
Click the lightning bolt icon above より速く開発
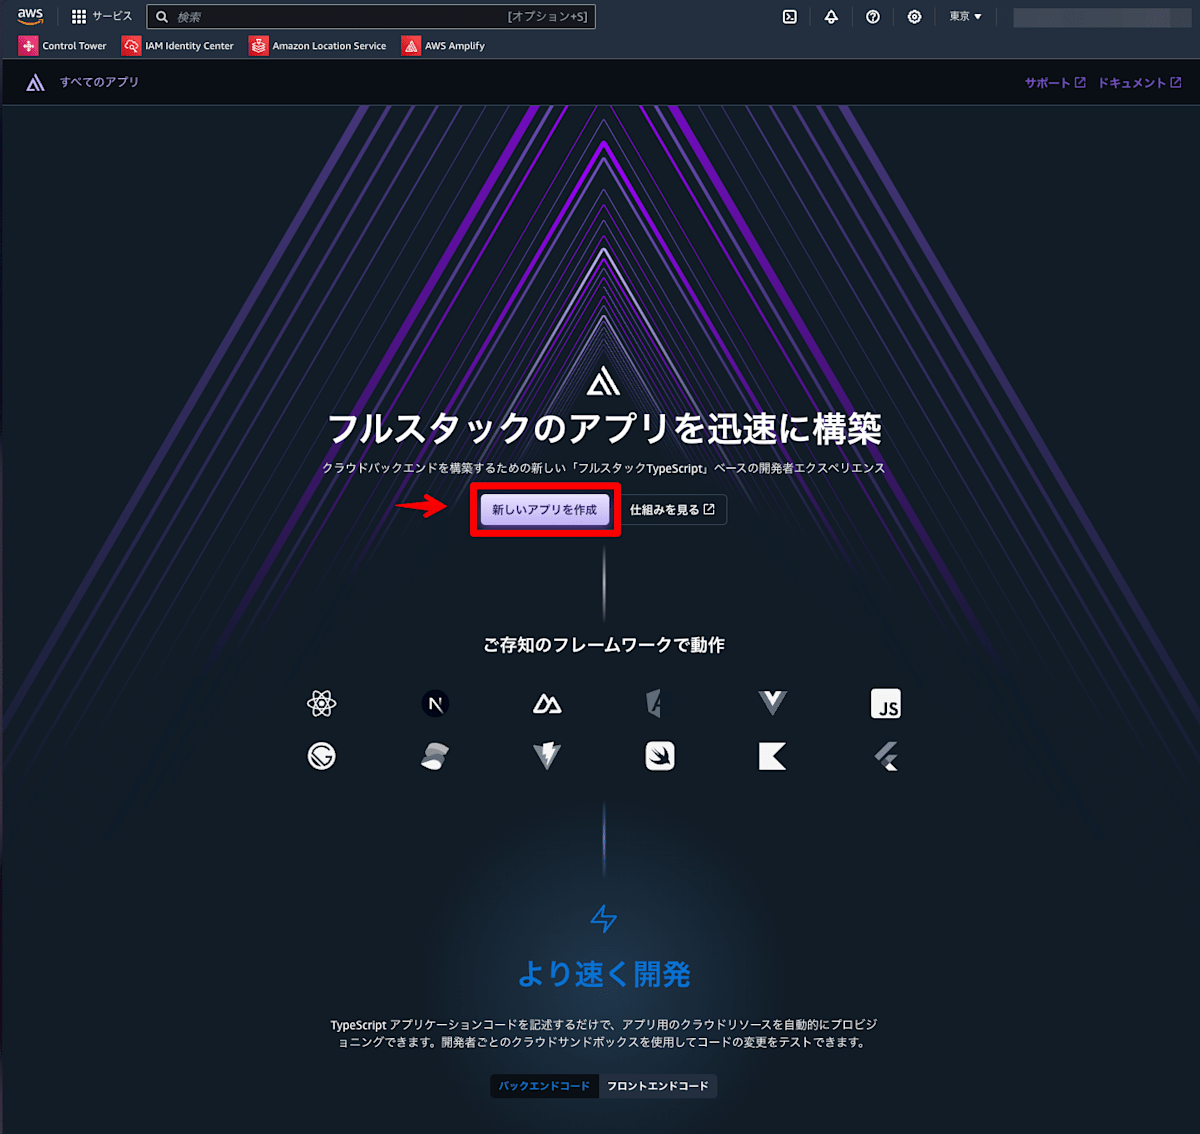tap(604, 918)
